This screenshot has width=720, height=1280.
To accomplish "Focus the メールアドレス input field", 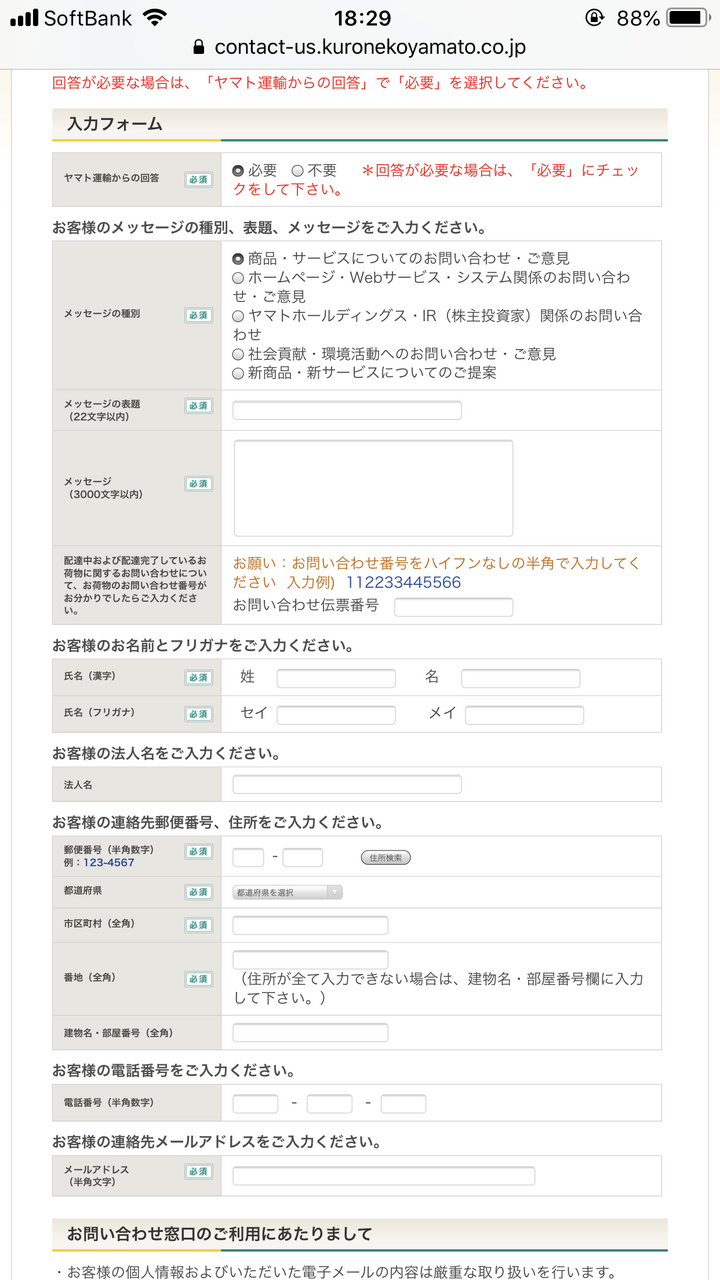I will (384, 1176).
